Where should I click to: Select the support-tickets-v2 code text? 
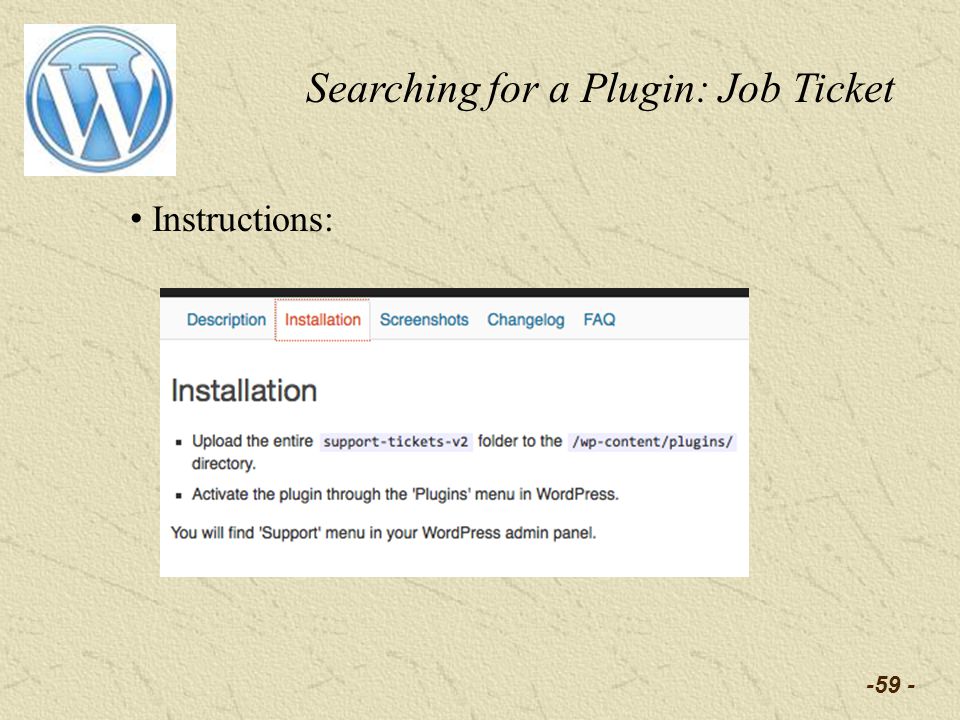tap(396, 441)
